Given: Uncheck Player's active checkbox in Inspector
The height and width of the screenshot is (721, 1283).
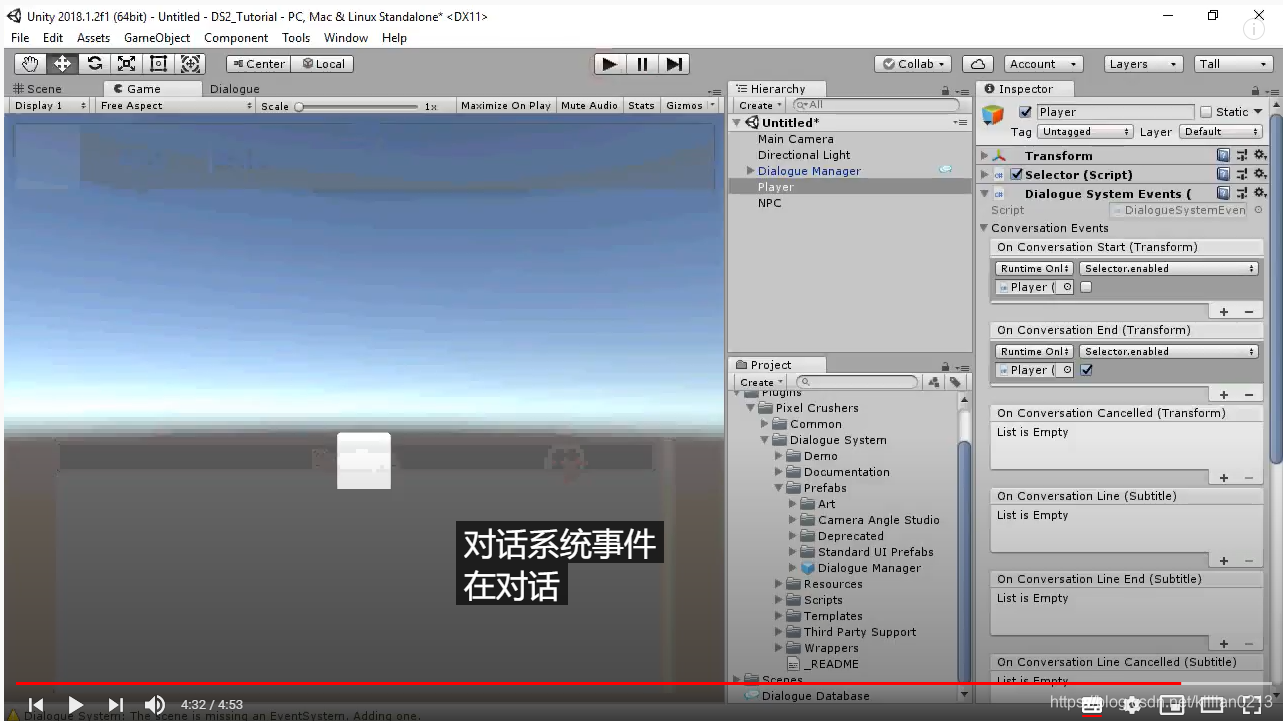Looking at the screenshot, I should [x=1026, y=111].
